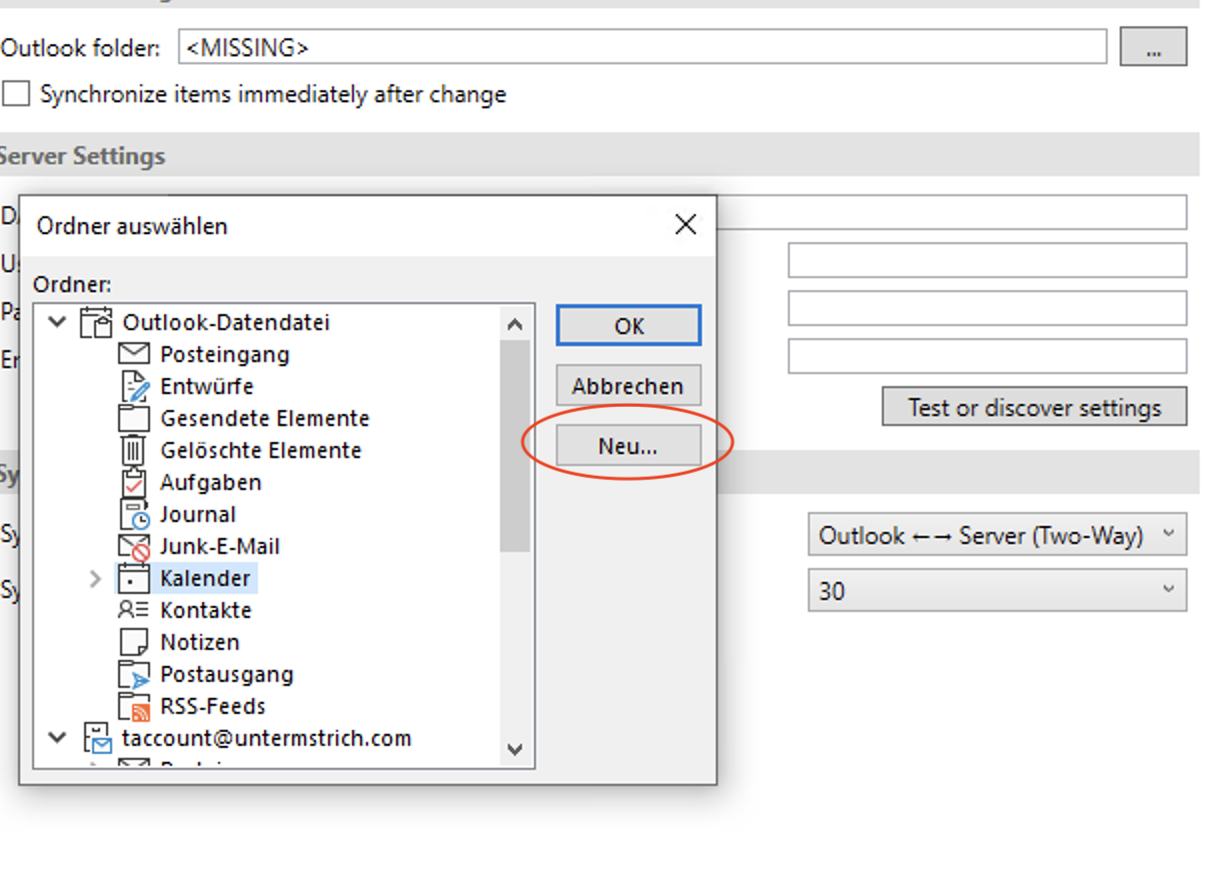
Task: Collapse the Outlook-Datendatei tree node
Action: [x=57, y=322]
